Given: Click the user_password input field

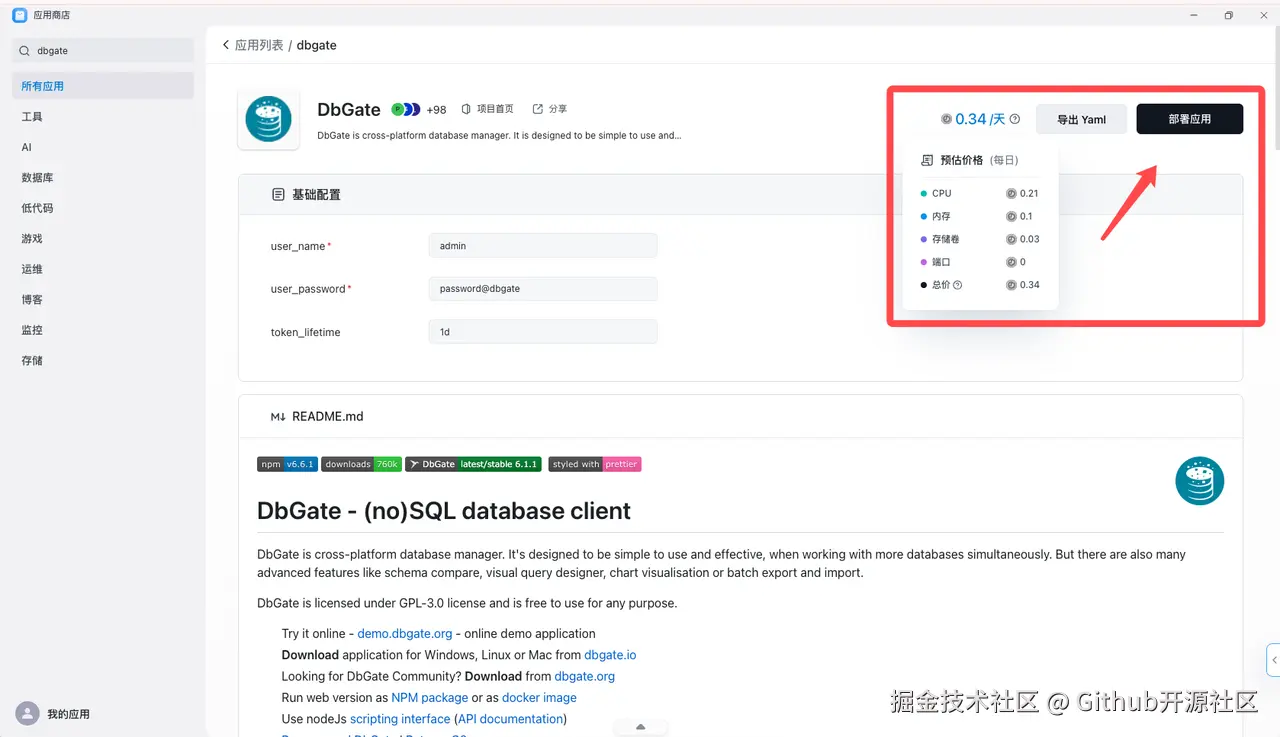Looking at the screenshot, I should pos(543,289).
